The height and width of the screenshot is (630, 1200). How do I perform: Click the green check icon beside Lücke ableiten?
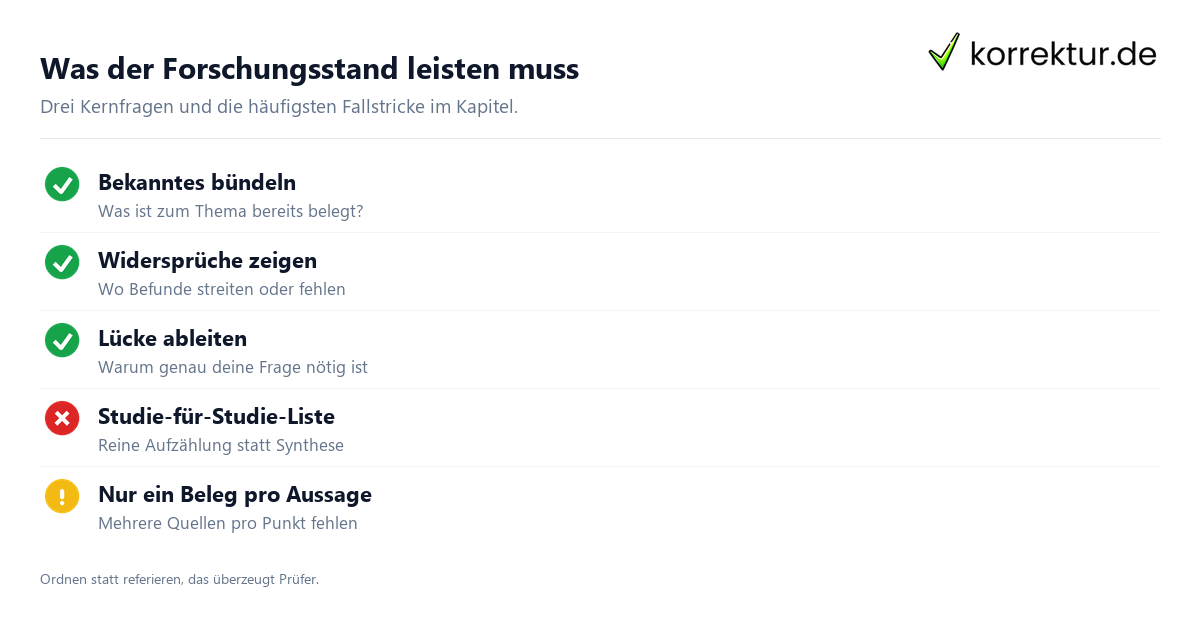[62, 340]
